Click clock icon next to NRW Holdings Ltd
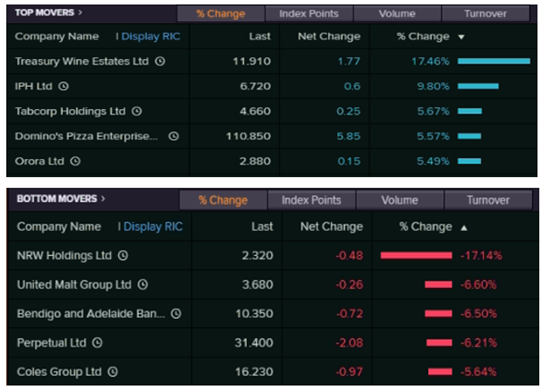 (123, 255)
